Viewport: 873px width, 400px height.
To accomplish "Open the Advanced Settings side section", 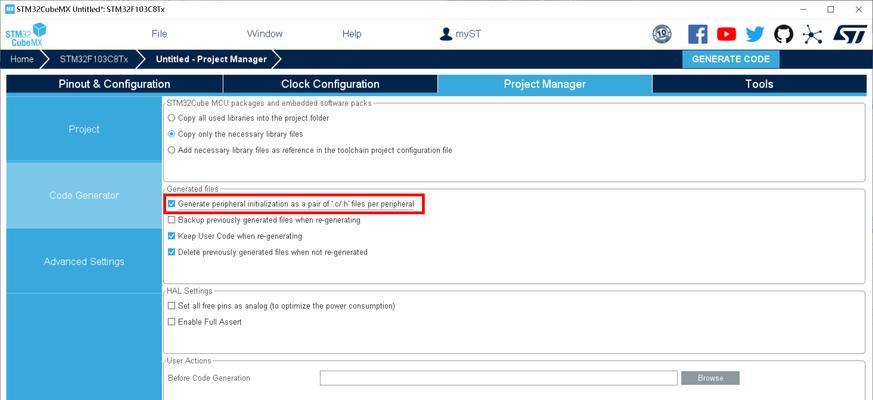I will tap(84, 261).
